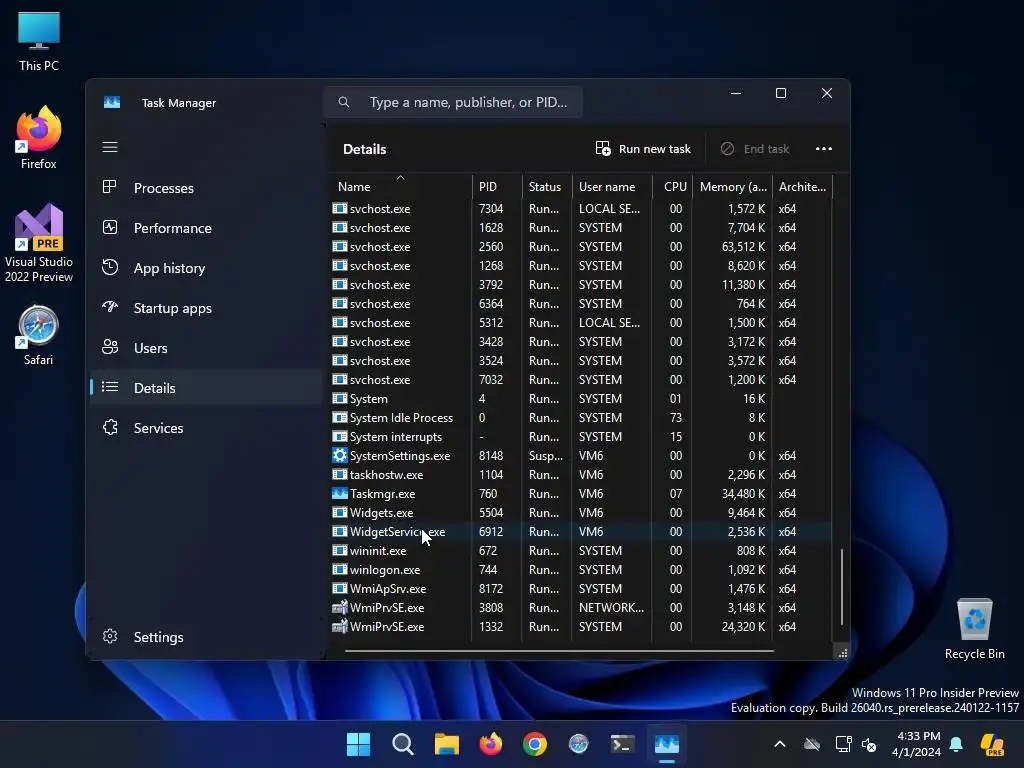Image resolution: width=1024 pixels, height=768 pixels.
Task: Switch to the Performance page
Action: [206, 227]
